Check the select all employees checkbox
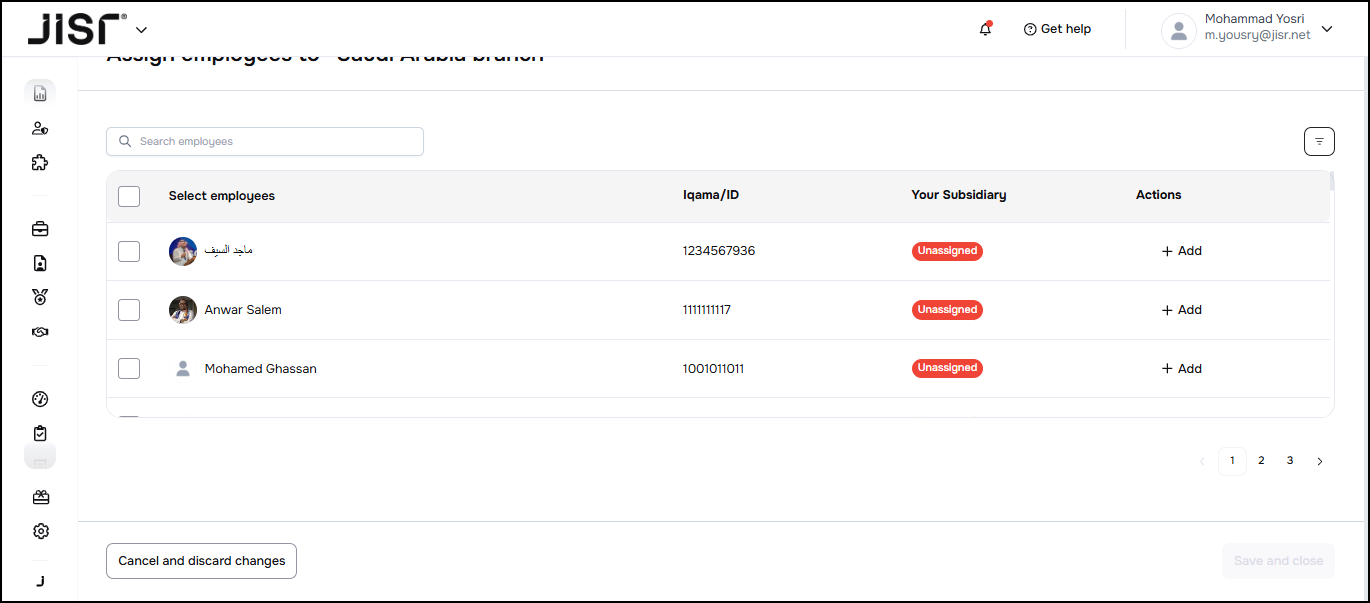 pos(129,196)
